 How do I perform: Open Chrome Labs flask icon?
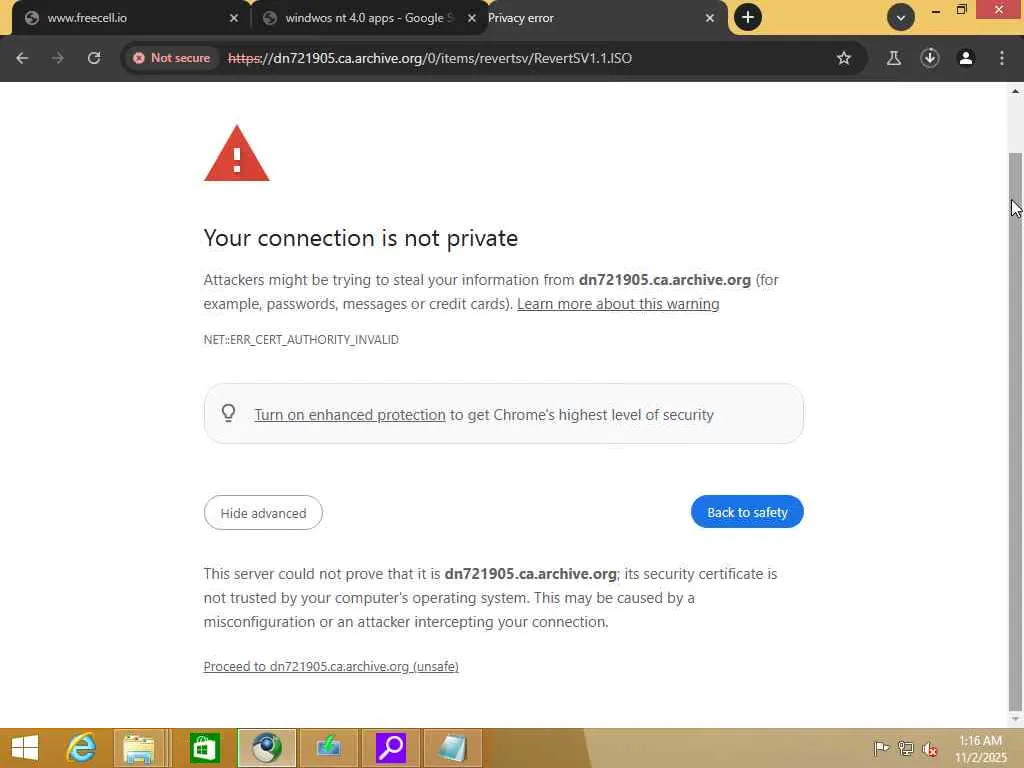click(x=894, y=58)
